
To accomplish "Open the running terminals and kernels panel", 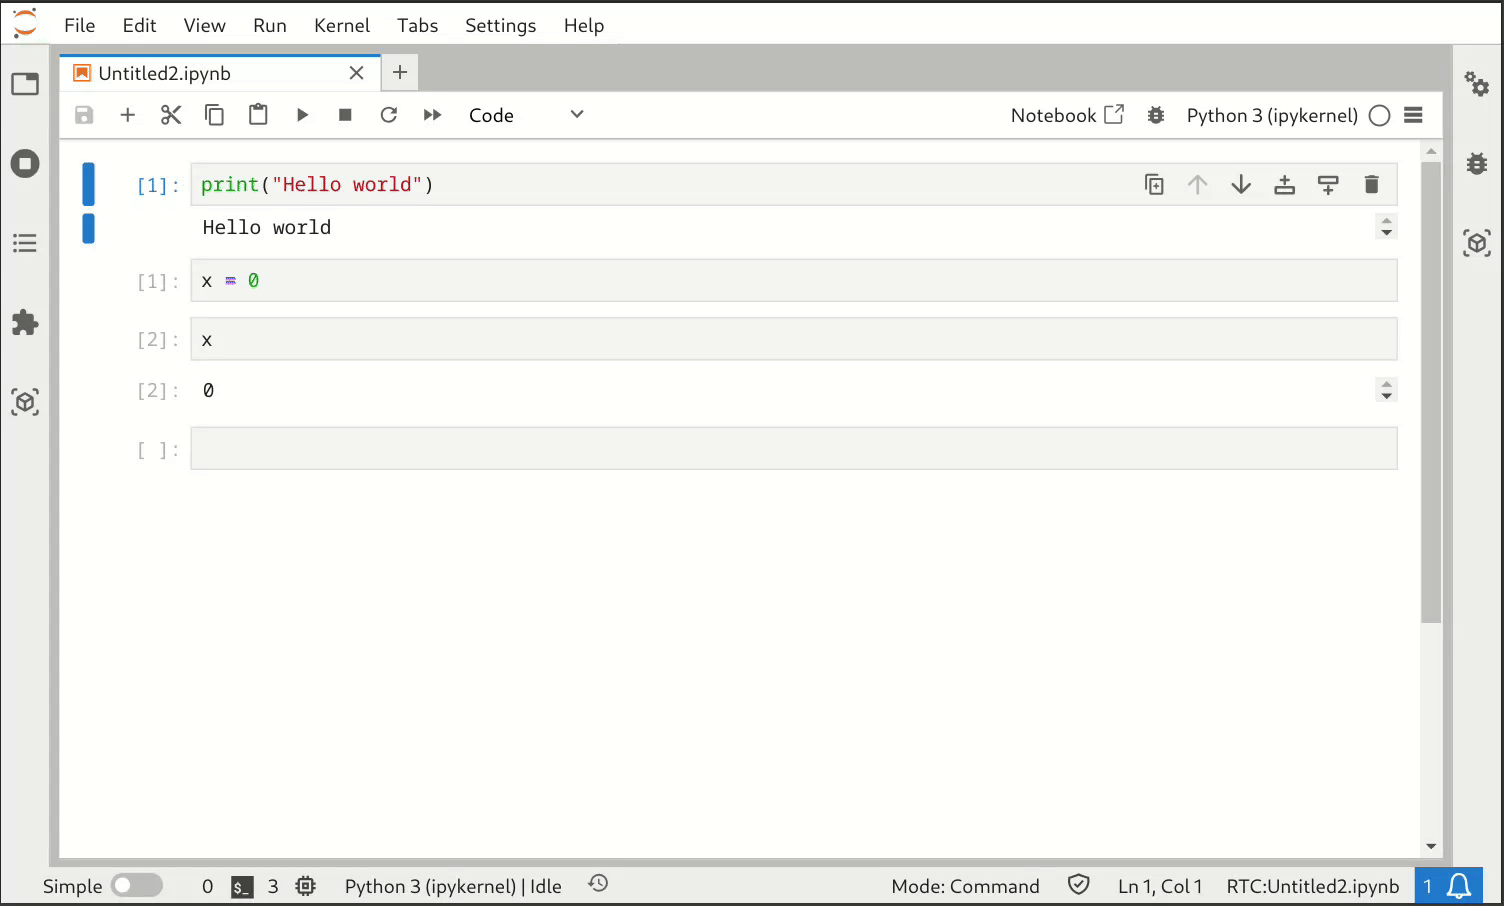I will pyautogui.click(x=25, y=163).
